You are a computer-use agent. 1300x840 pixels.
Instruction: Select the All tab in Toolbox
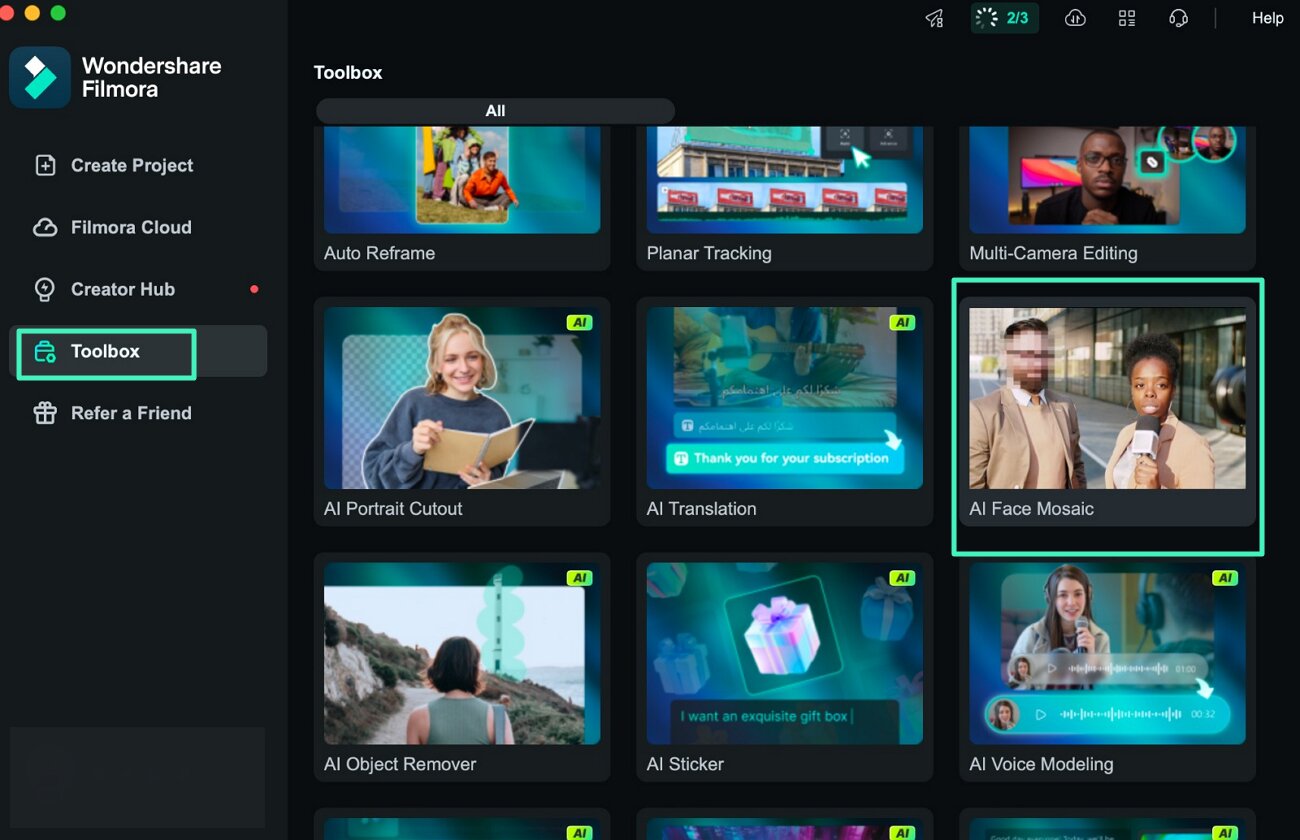[x=495, y=111]
